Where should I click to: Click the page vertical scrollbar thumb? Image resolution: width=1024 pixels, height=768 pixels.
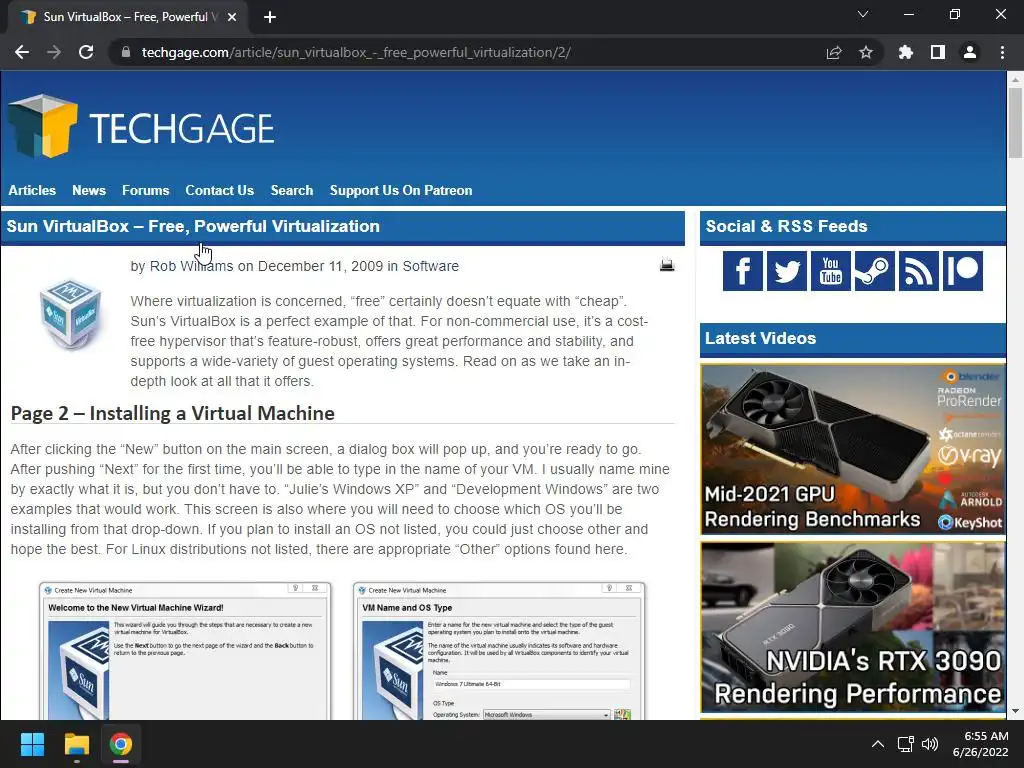[x=1015, y=122]
